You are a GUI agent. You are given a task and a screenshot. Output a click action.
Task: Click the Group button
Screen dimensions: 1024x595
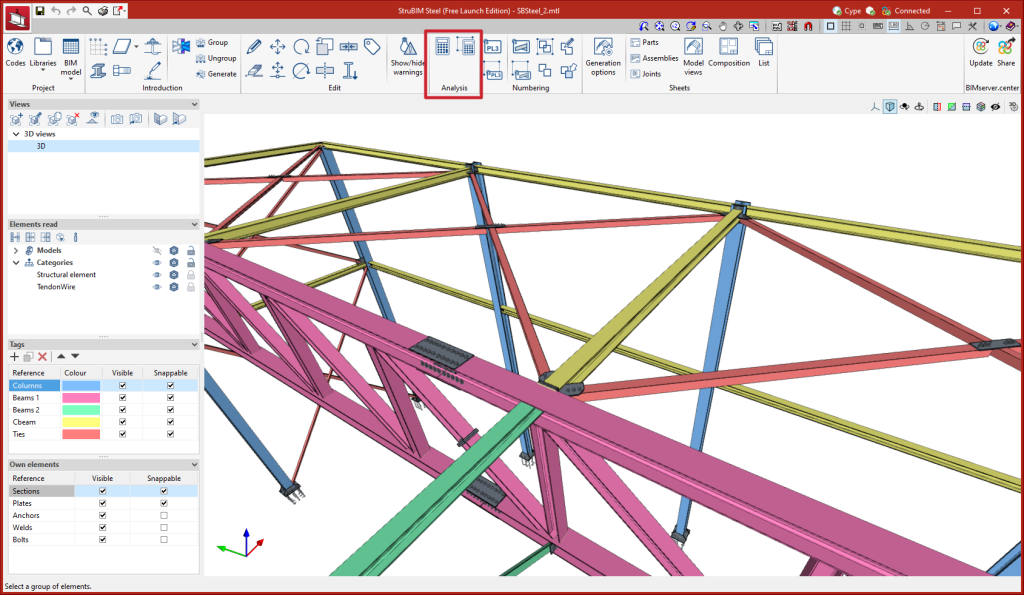pyautogui.click(x=212, y=42)
